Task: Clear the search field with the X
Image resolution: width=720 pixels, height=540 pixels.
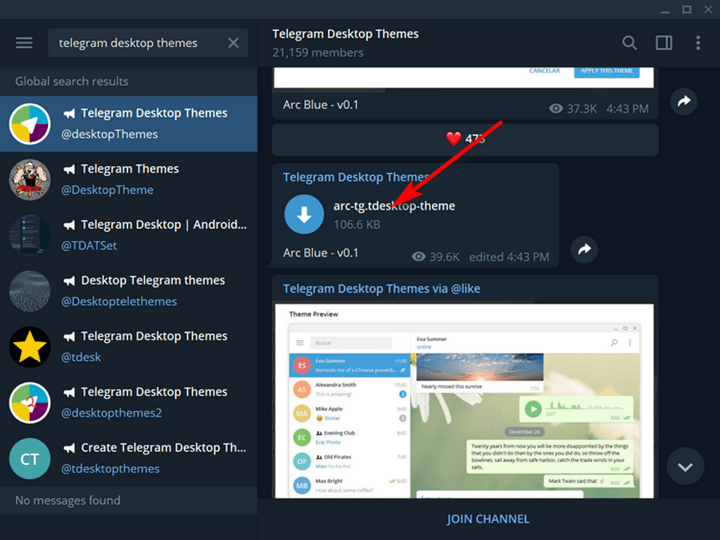Action: (x=233, y=43)
